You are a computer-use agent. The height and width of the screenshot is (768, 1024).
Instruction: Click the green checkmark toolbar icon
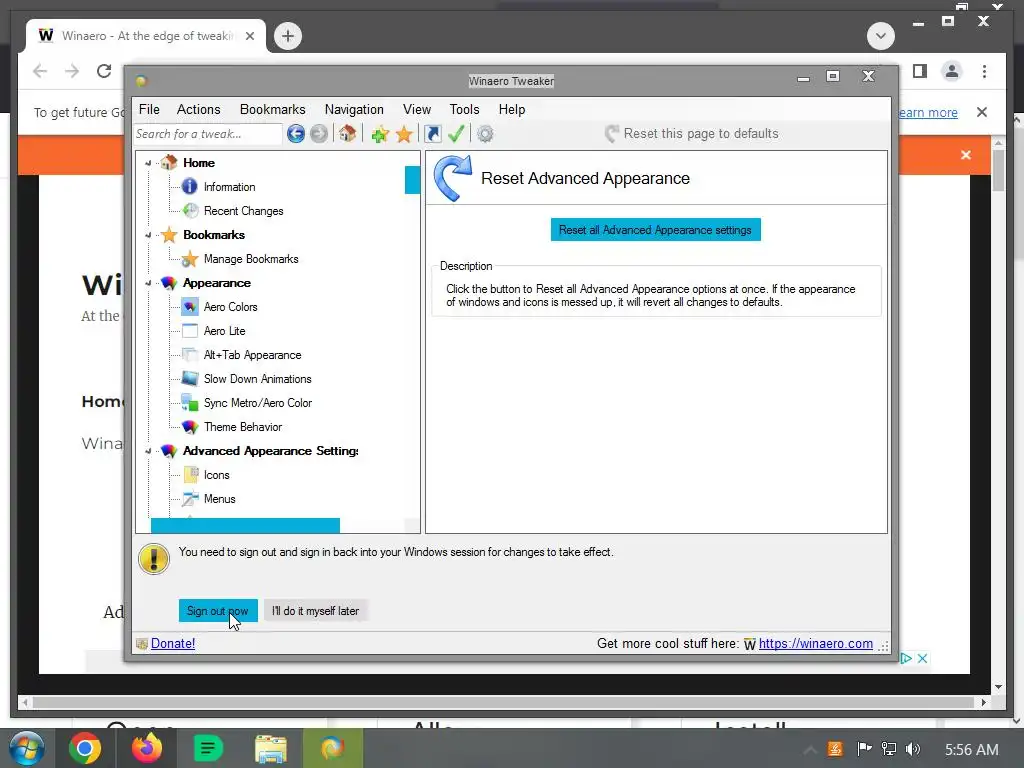[456, 134]
